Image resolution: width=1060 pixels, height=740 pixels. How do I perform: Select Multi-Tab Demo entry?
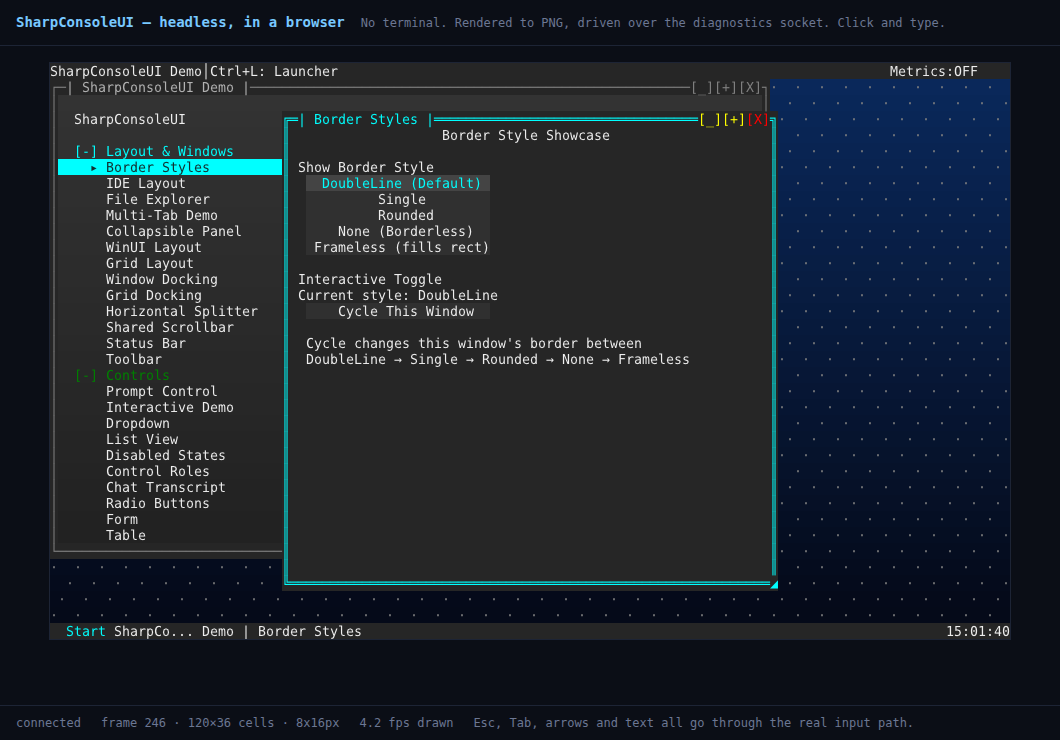[x=162, y=216]
